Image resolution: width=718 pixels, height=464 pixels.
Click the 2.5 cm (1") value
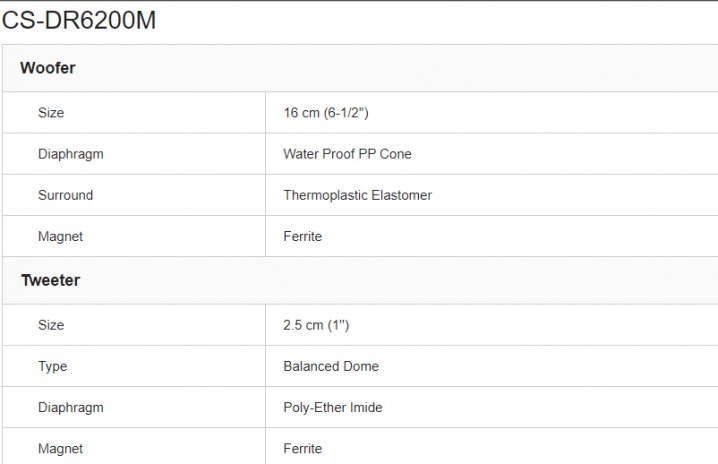(316, 325)
